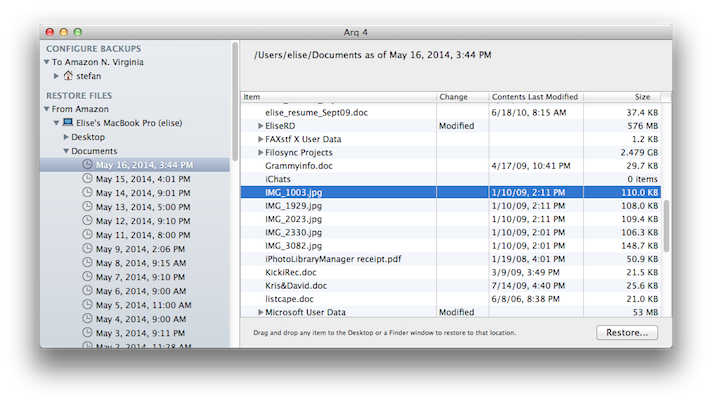Expand the FAXstf X User Data folder
The height and width of the screenshot is (403, 712).
pos(261,139)
